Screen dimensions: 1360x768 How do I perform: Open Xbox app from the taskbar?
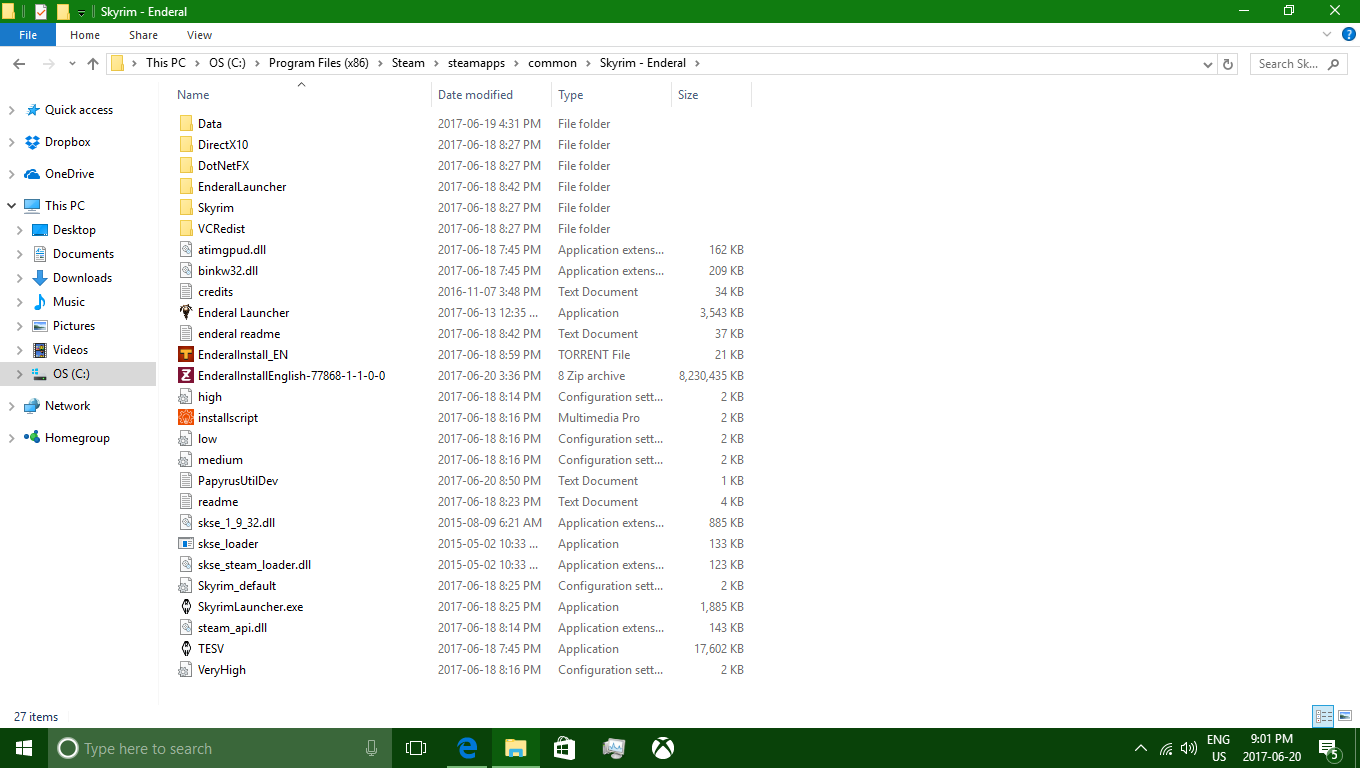662,748
